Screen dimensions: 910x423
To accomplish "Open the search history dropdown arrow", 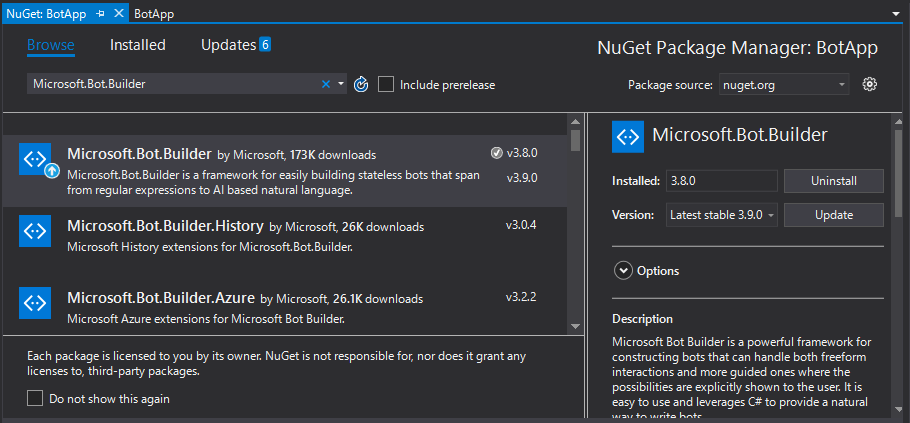I will point(341,84).
